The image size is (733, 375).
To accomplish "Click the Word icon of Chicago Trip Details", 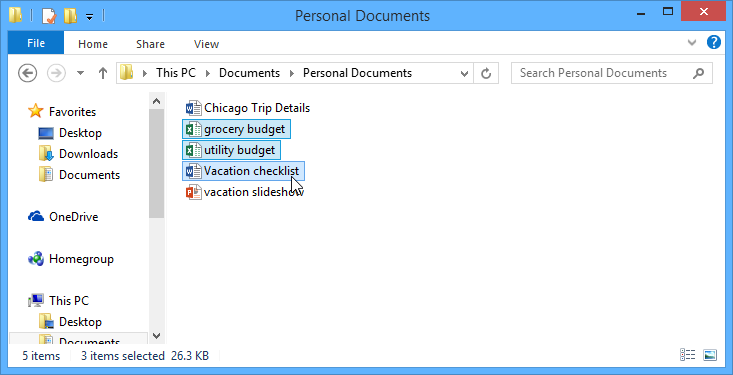I will [194, 108].
